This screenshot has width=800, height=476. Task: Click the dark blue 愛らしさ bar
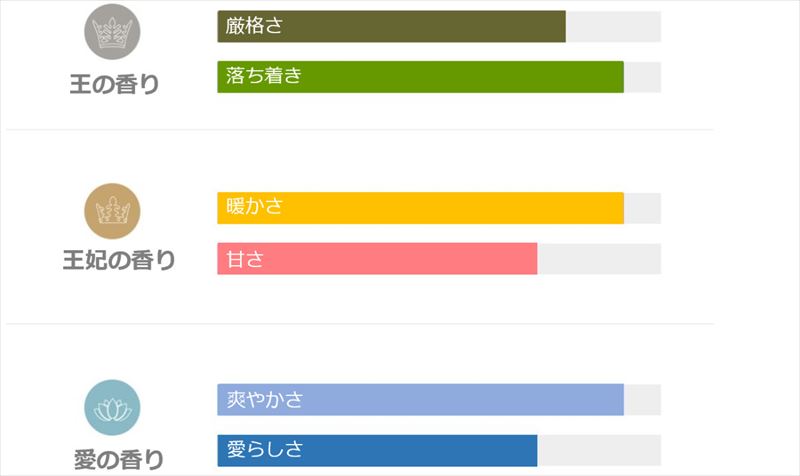coord(377,451)
